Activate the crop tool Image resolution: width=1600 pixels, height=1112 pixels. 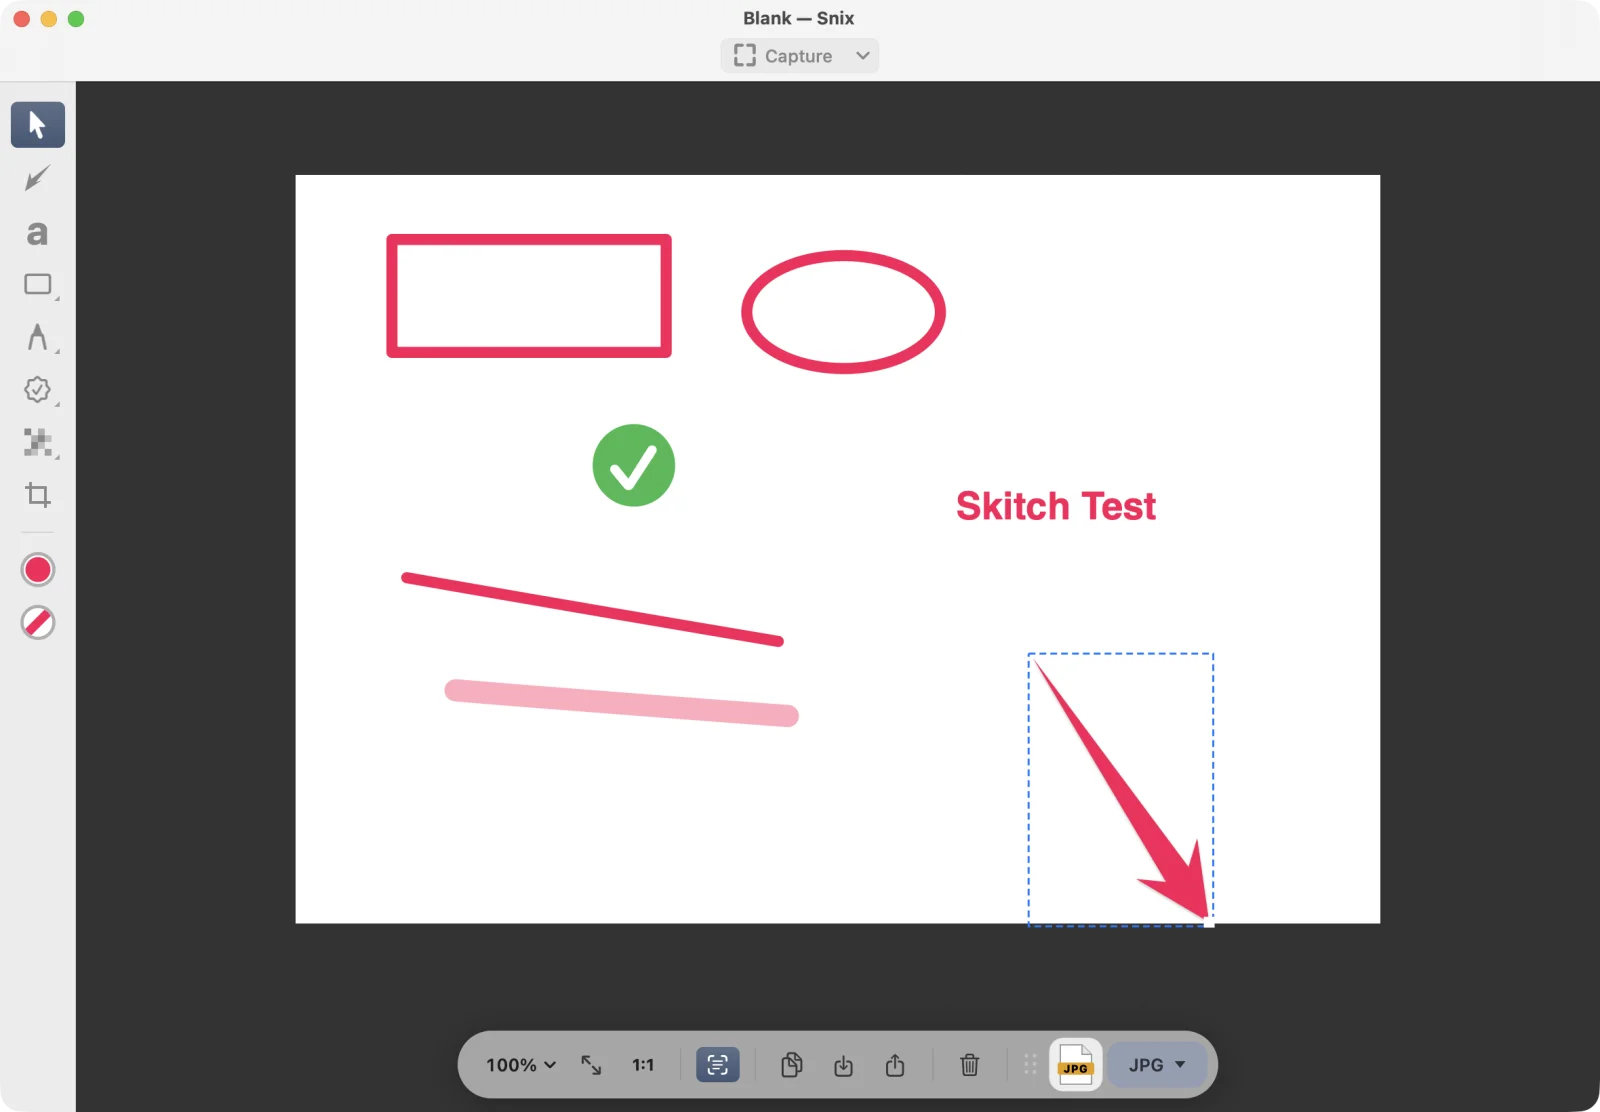38,495
